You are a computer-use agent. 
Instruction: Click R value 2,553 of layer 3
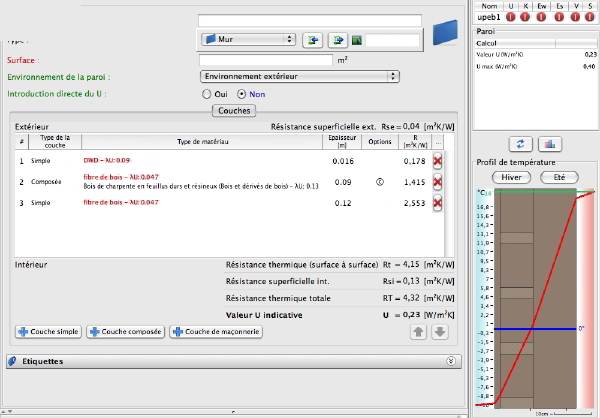point(414,203)
